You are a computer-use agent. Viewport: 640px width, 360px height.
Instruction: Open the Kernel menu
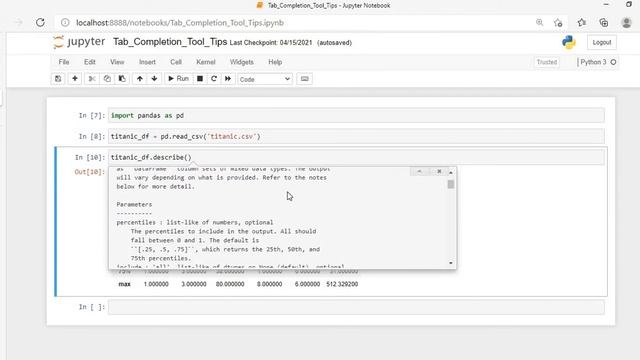205,62
